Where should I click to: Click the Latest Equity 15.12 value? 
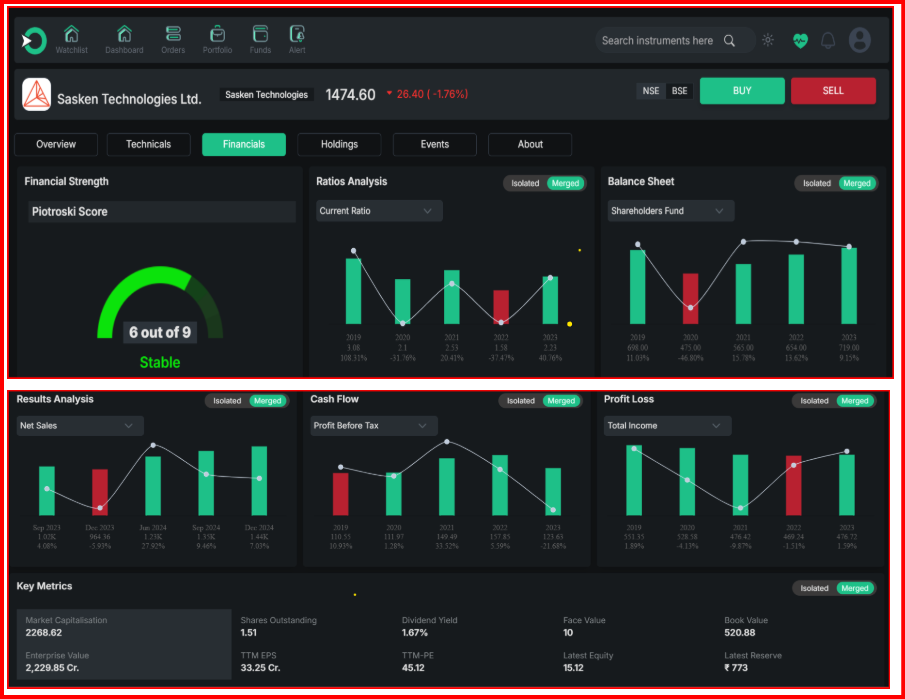pos(574,668)
